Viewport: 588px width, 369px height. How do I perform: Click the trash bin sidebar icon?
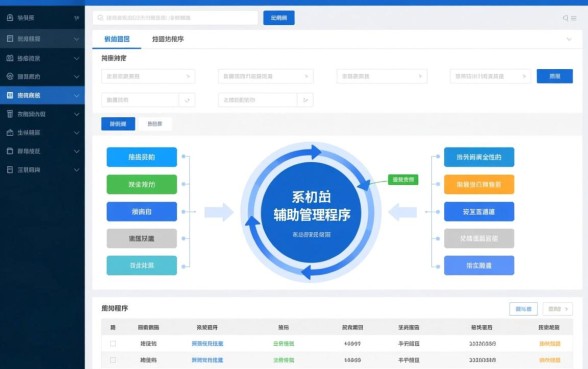pos(10,114)
